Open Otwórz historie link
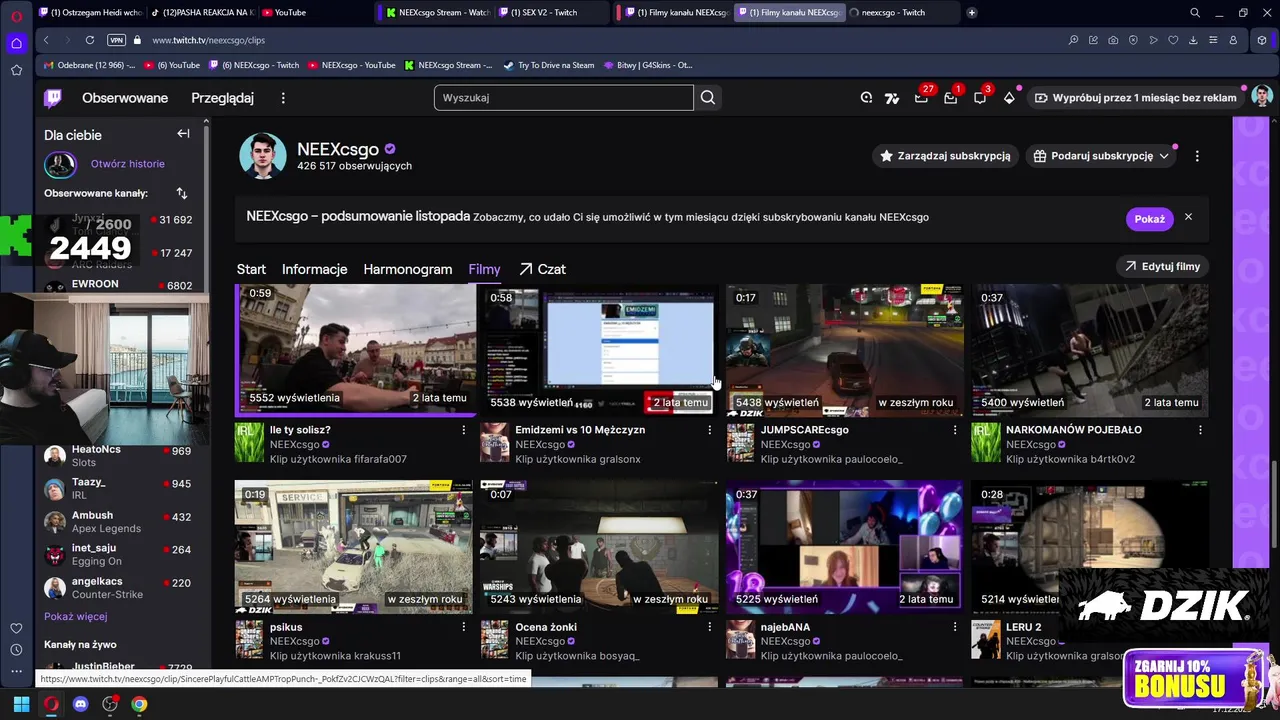Viewport: 1280px width, 720px height. 128,164
